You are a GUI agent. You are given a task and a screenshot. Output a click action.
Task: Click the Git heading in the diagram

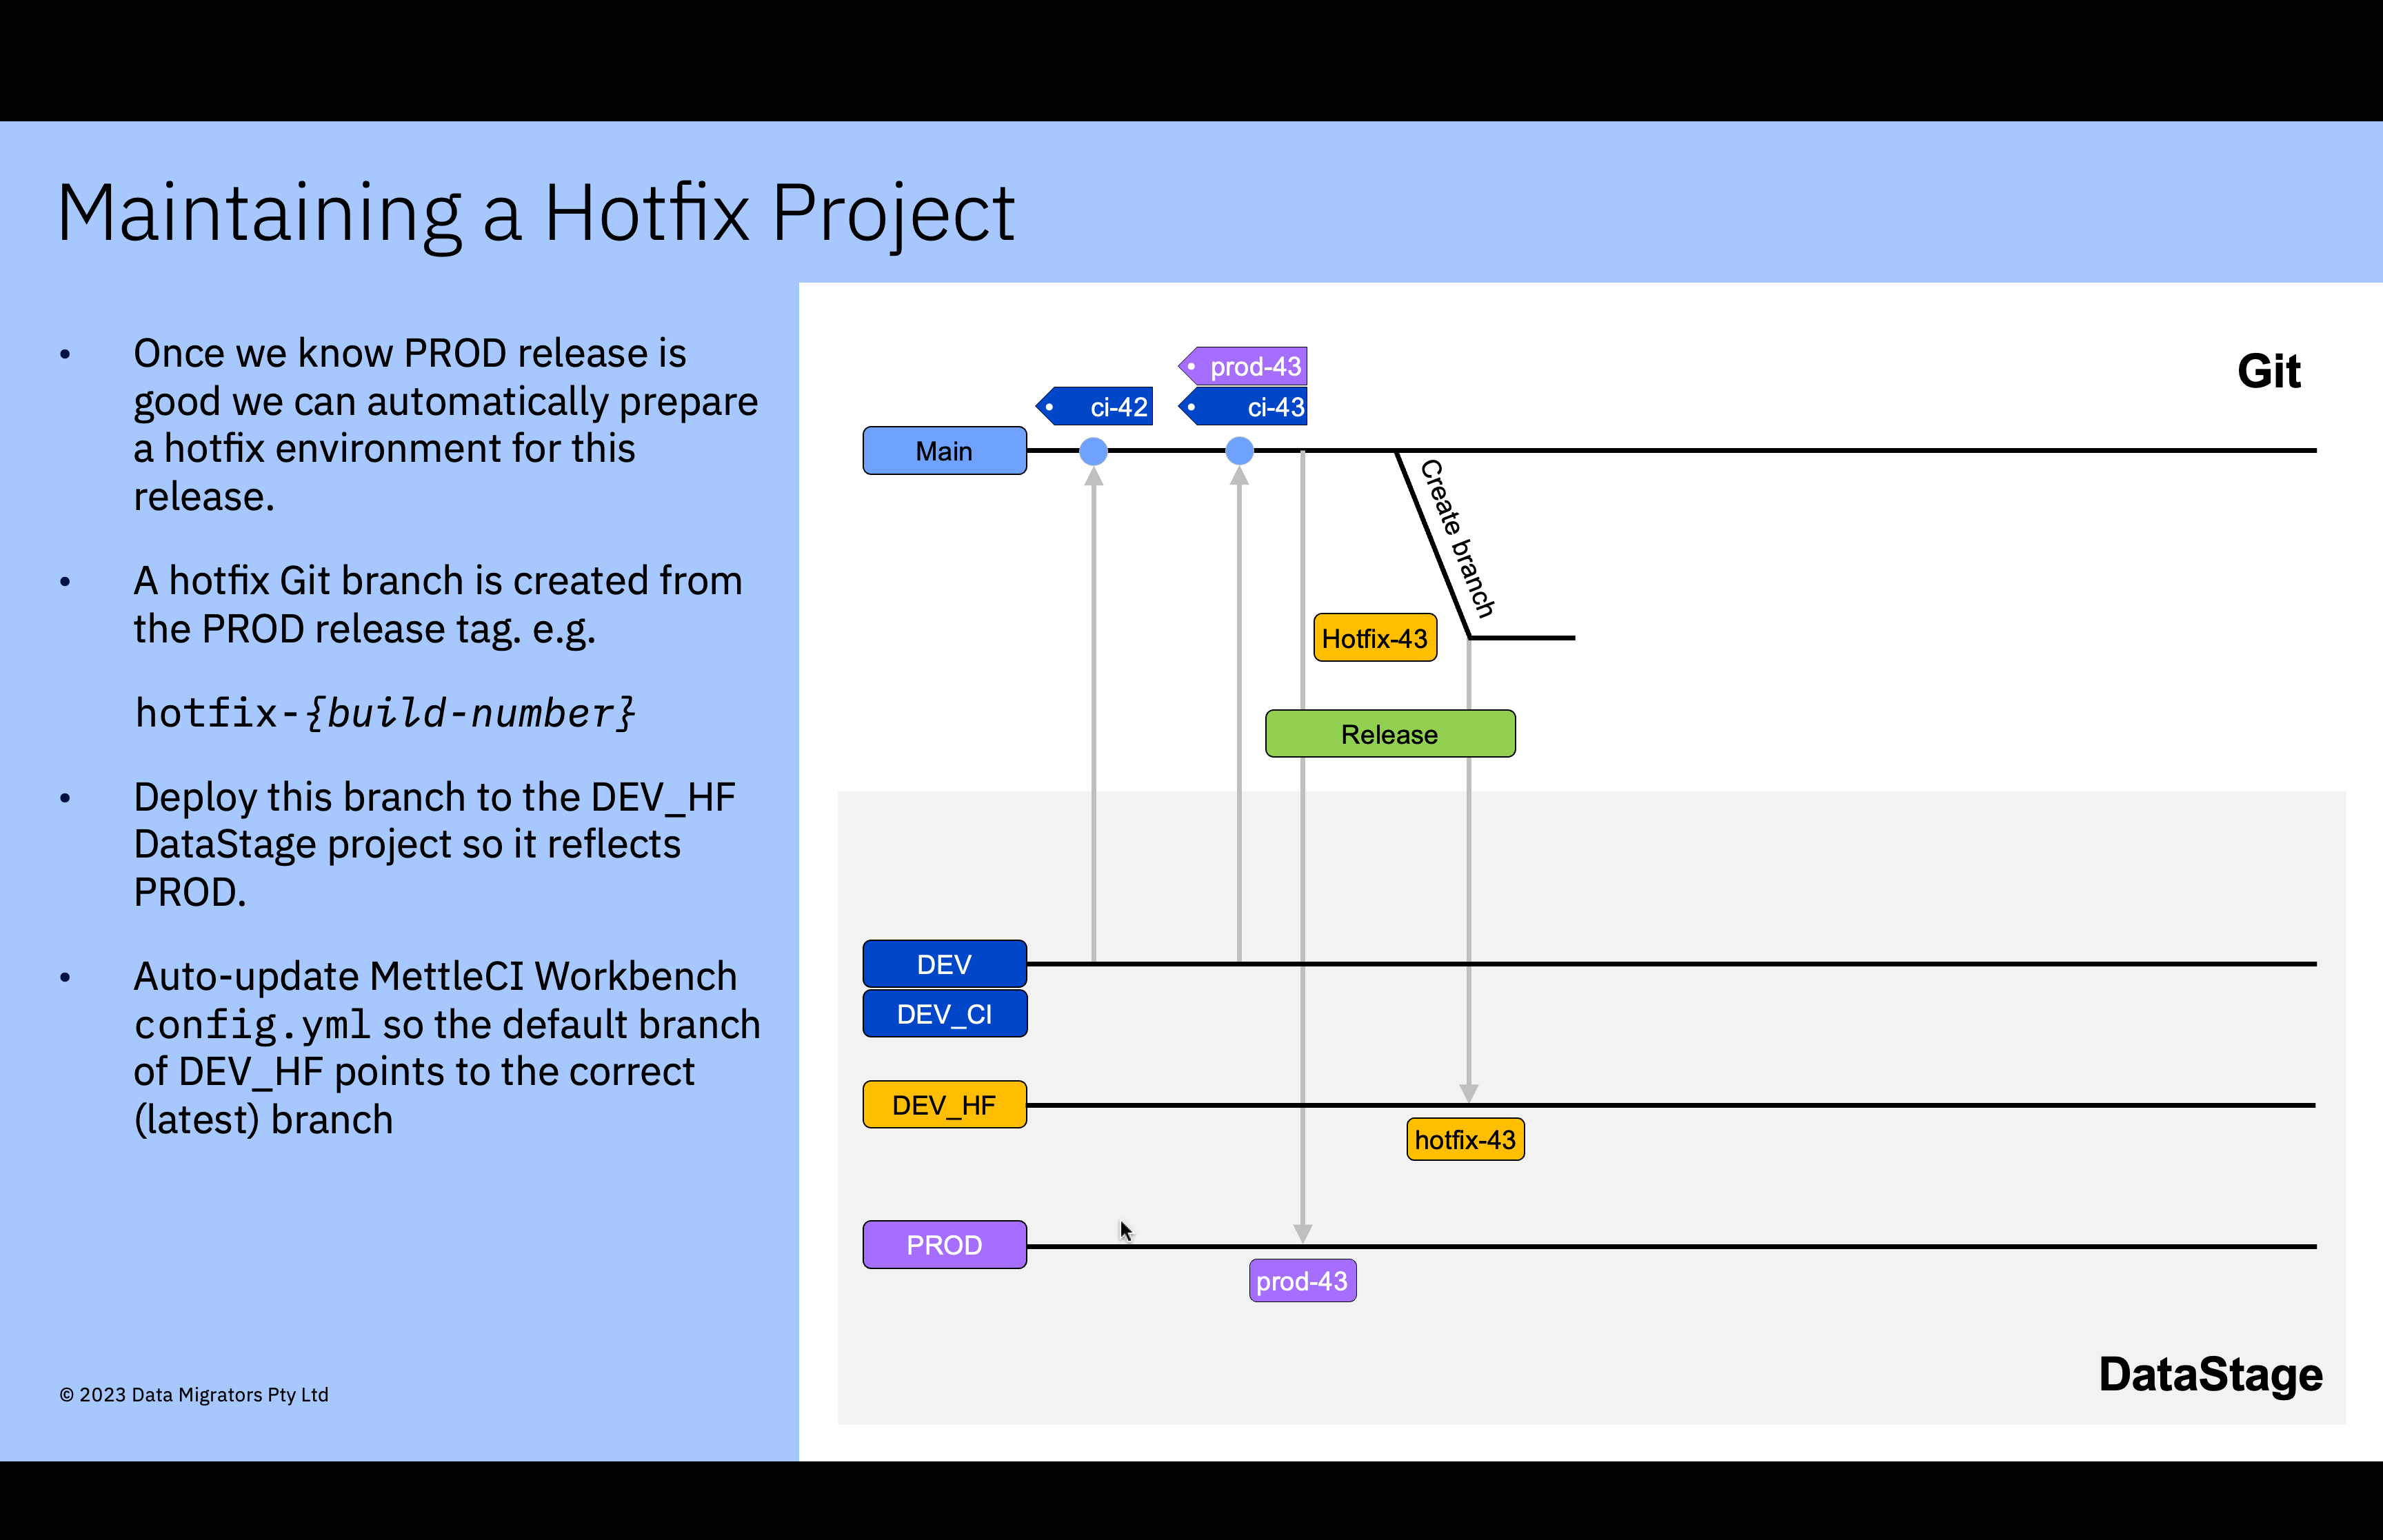click(x=2268, y=372)
